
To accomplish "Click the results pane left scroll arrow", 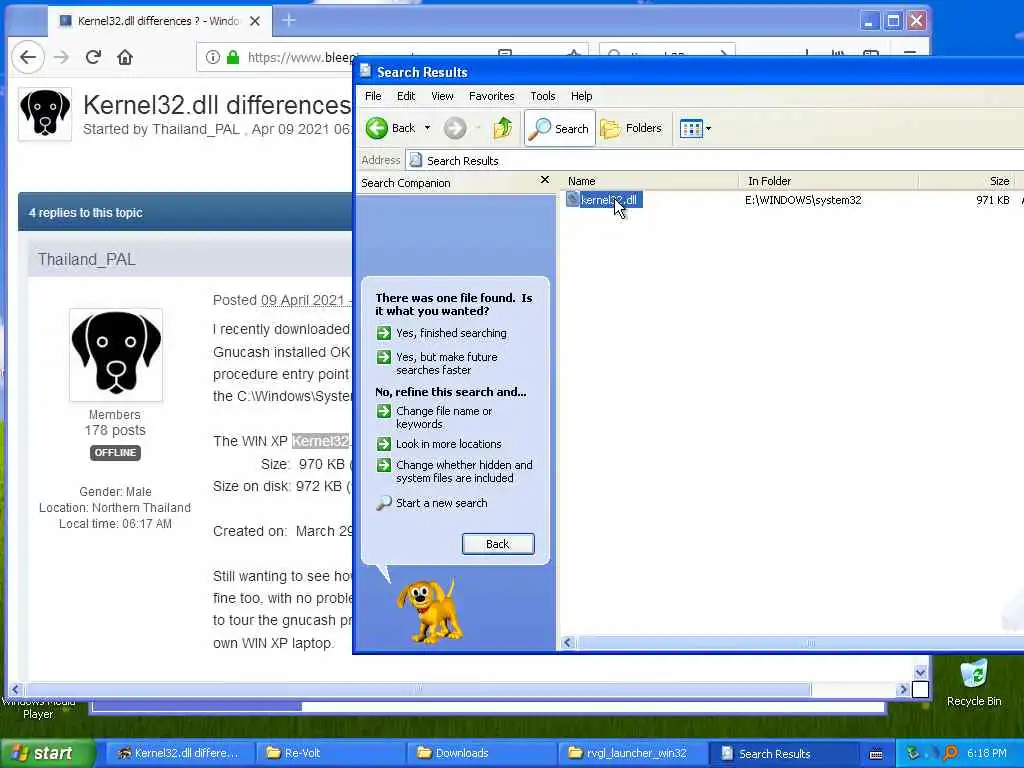I will pyautogui.click(x=568, y=643).
